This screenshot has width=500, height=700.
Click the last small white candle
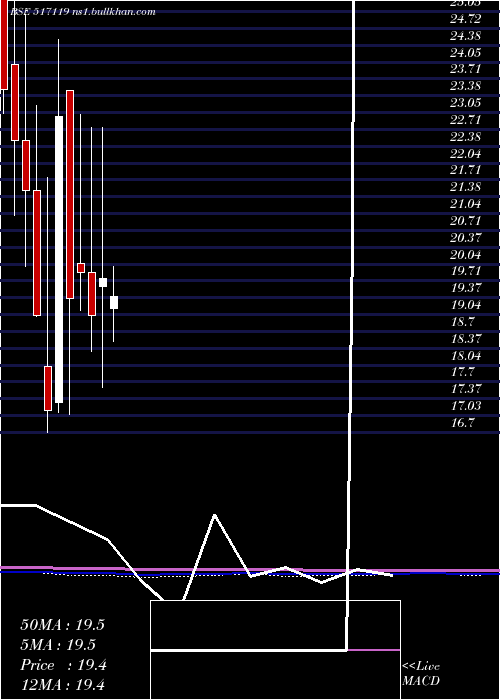114,302
